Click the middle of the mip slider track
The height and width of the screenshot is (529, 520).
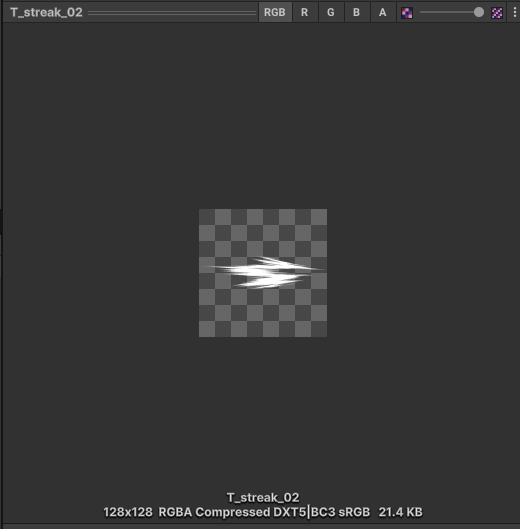click(449, 12)
